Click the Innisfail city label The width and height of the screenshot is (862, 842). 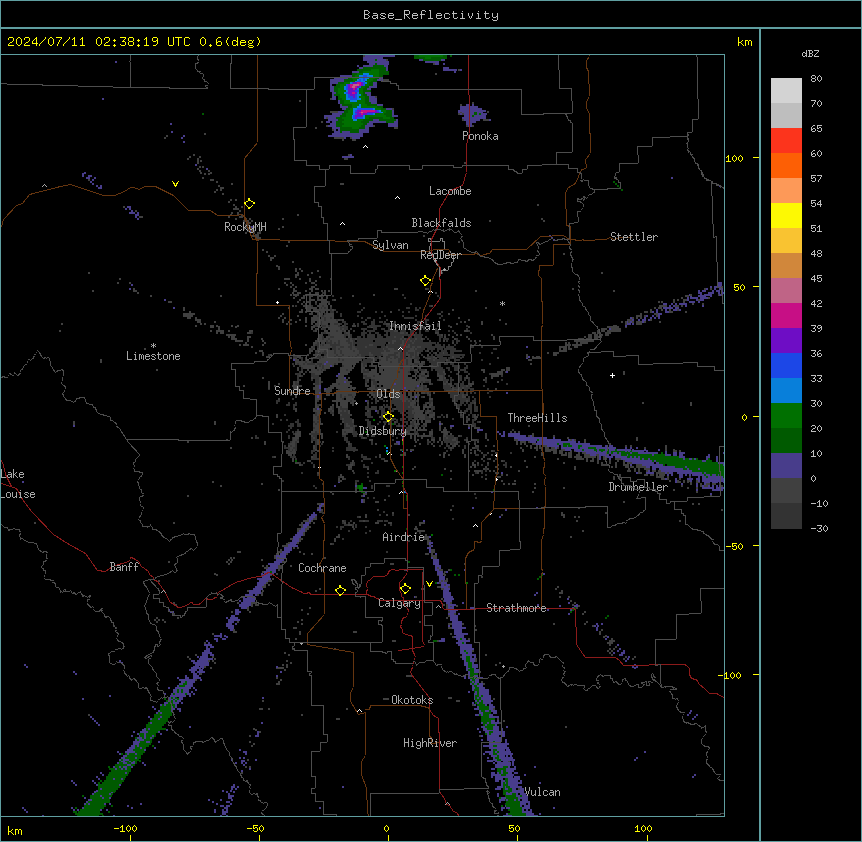pos(415,326)
